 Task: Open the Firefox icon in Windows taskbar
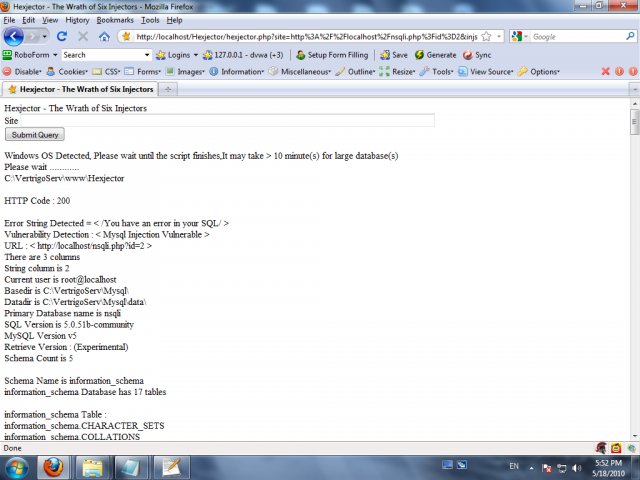click(x=53, y=467)
